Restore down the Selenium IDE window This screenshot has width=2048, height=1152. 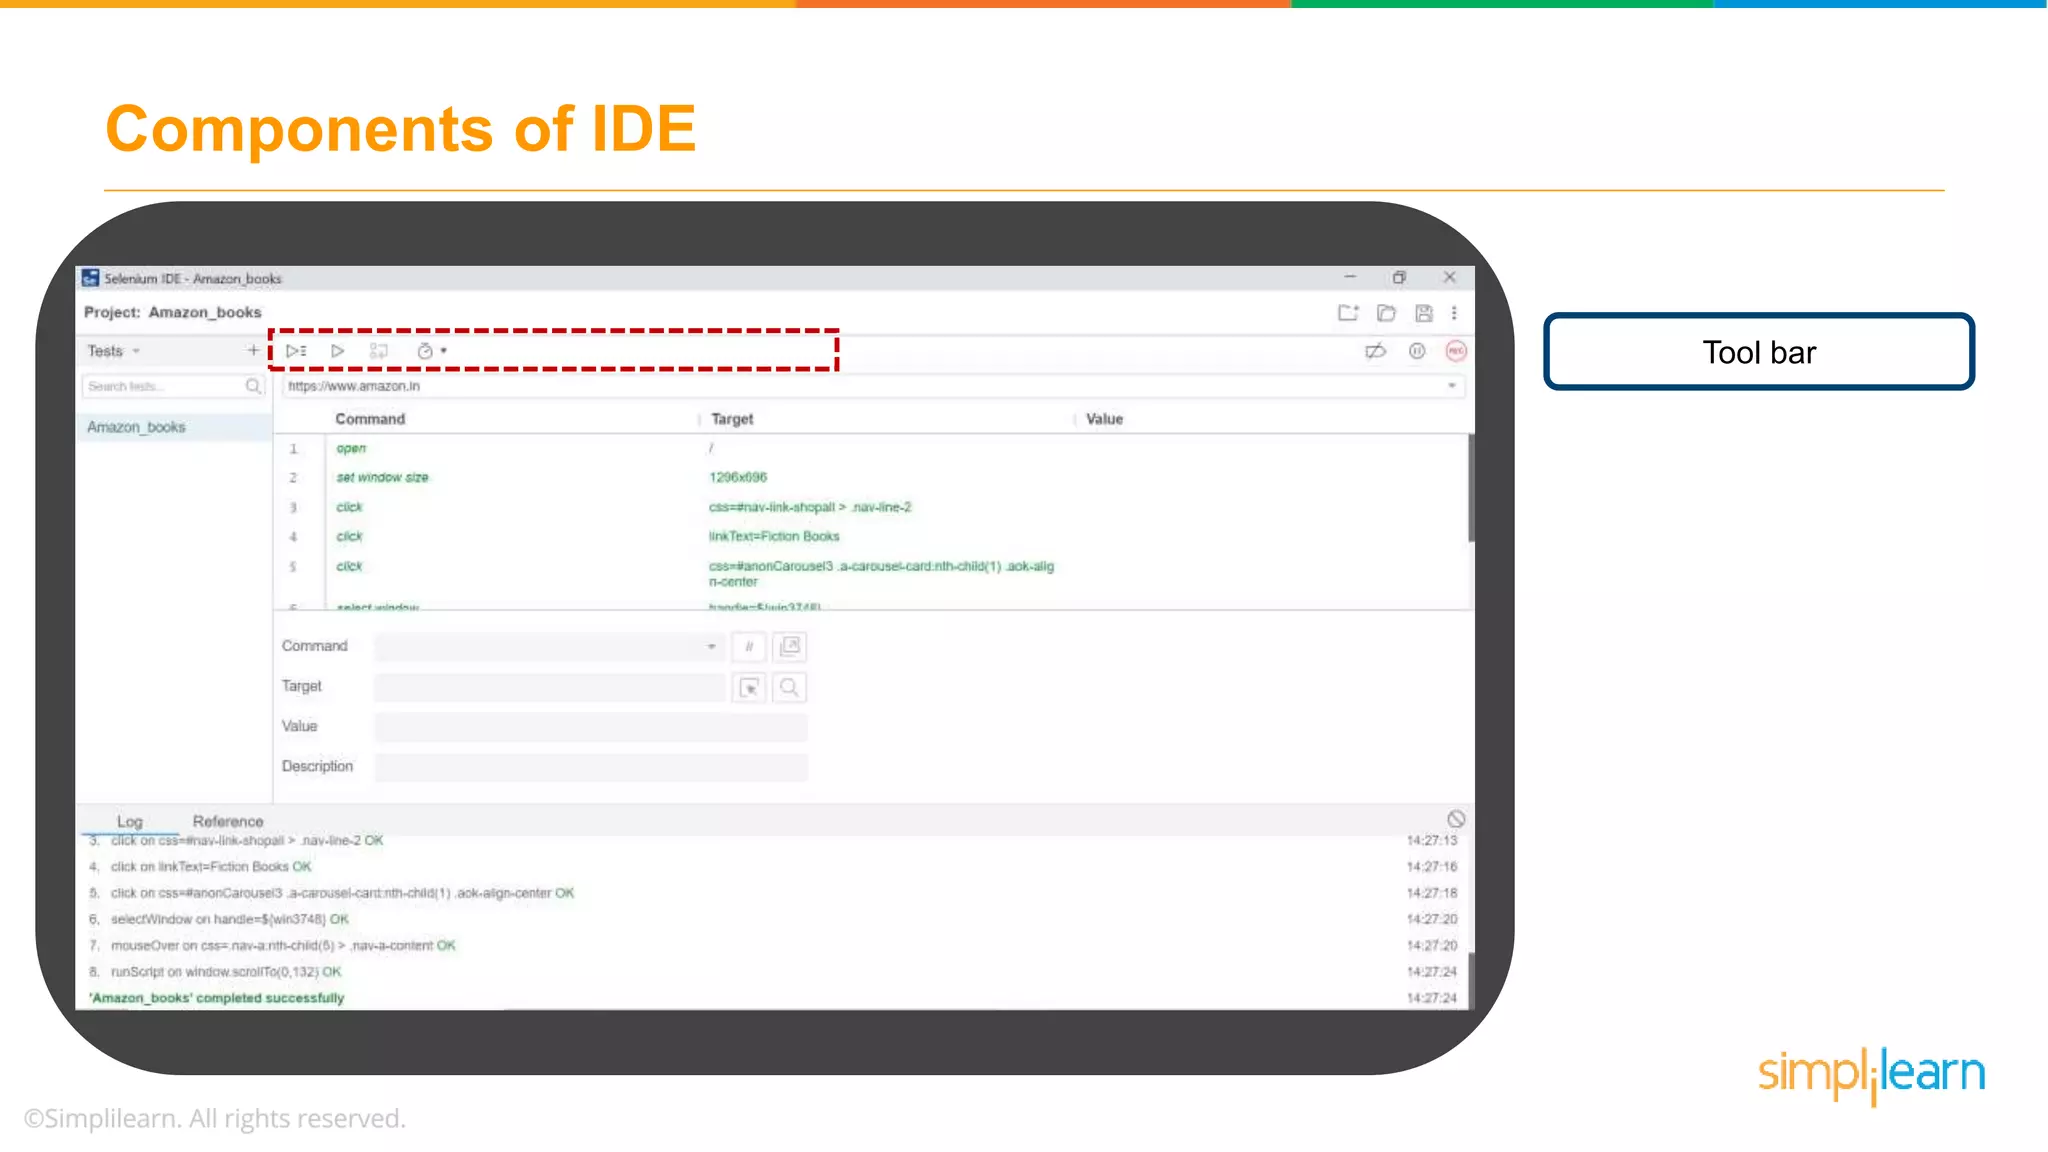coord(1399,277)
